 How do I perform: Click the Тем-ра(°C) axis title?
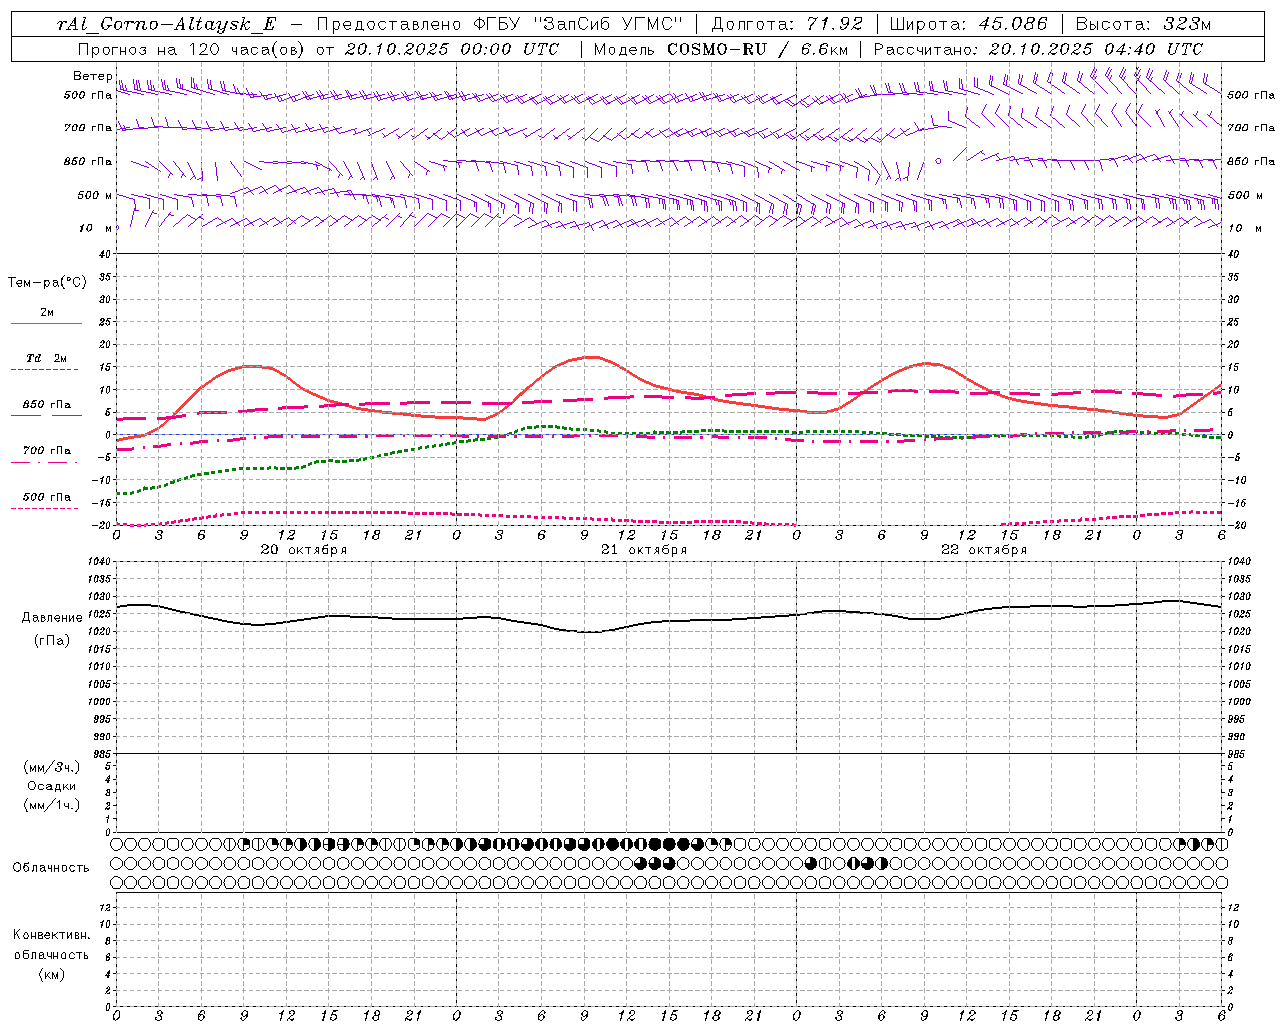47,283
